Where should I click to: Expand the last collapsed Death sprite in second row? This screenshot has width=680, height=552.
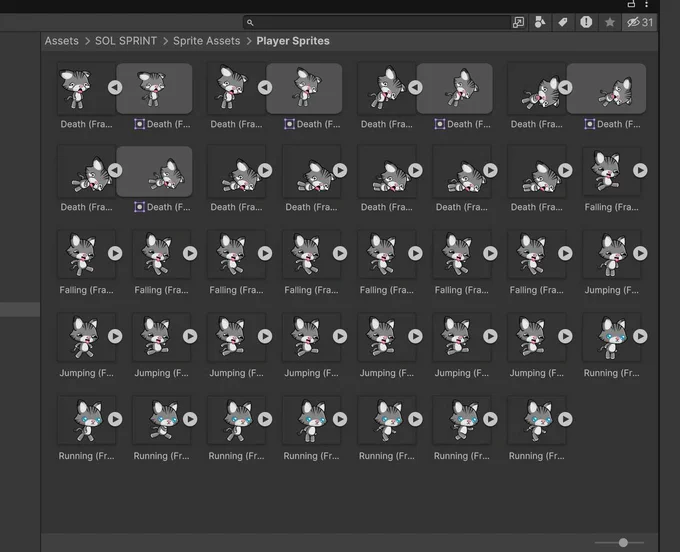(x=565, y=170)
